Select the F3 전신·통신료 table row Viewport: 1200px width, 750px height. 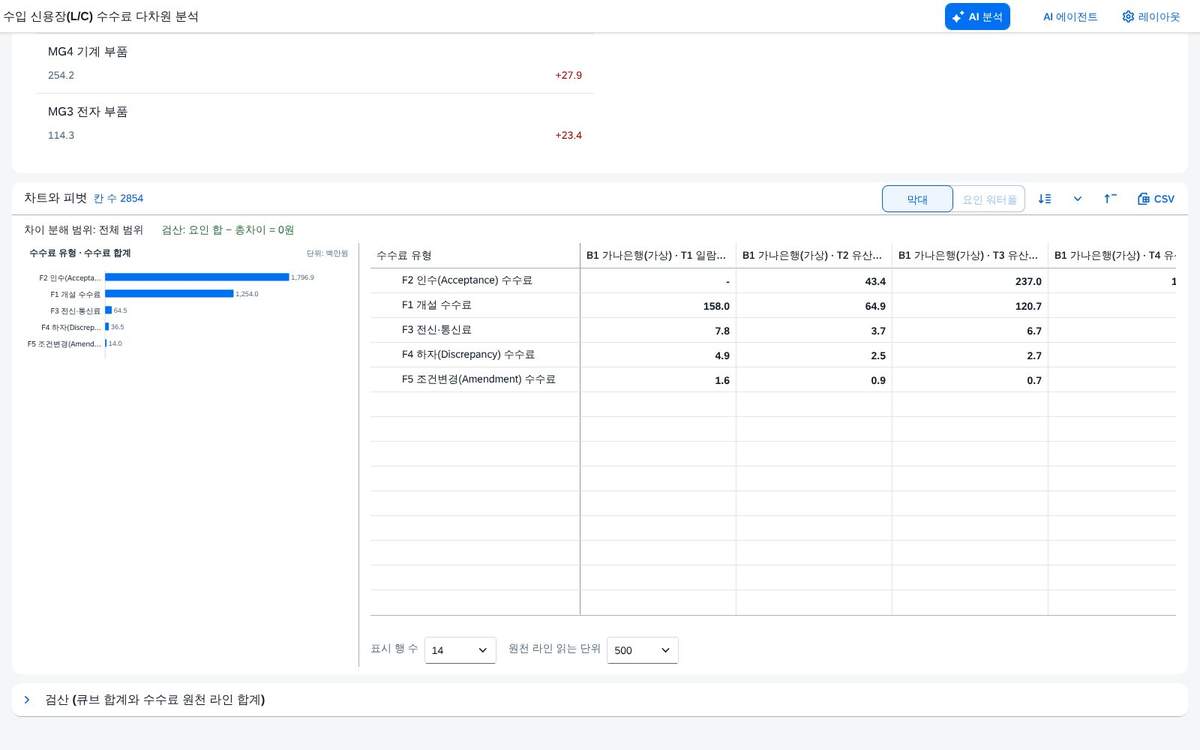point(773,331)
